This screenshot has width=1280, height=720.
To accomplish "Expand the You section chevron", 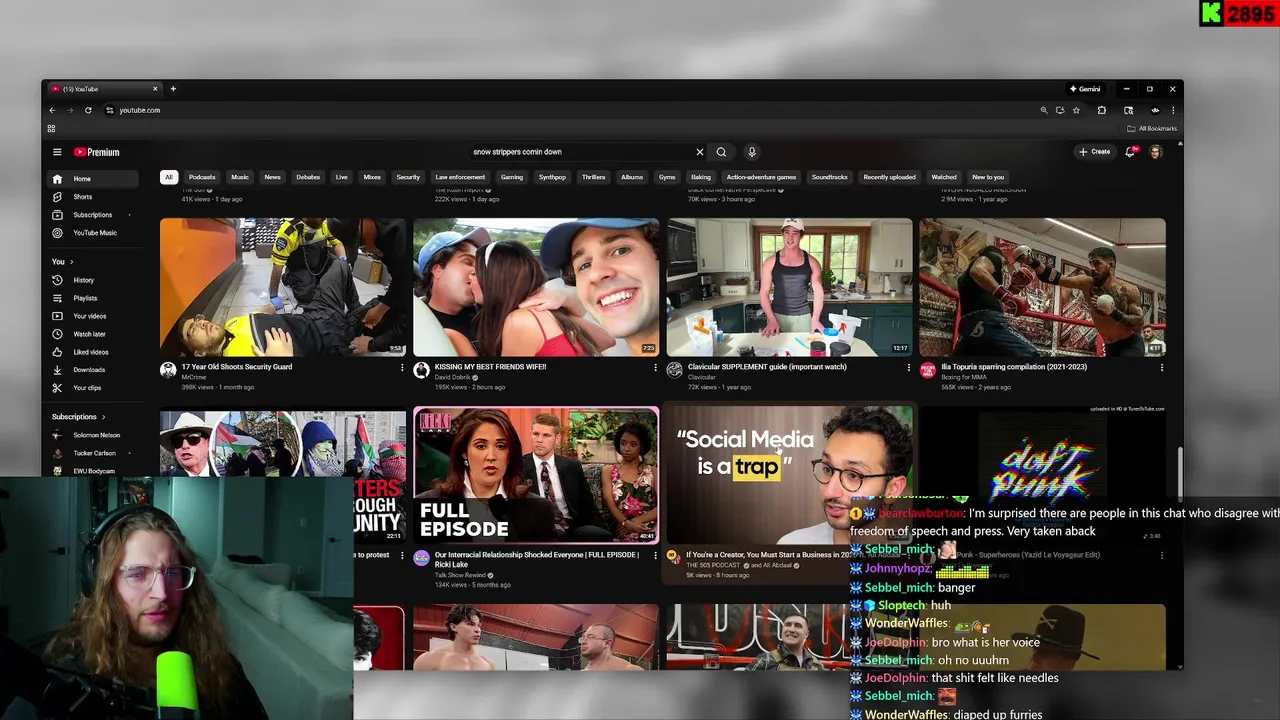I will (71, 262).
